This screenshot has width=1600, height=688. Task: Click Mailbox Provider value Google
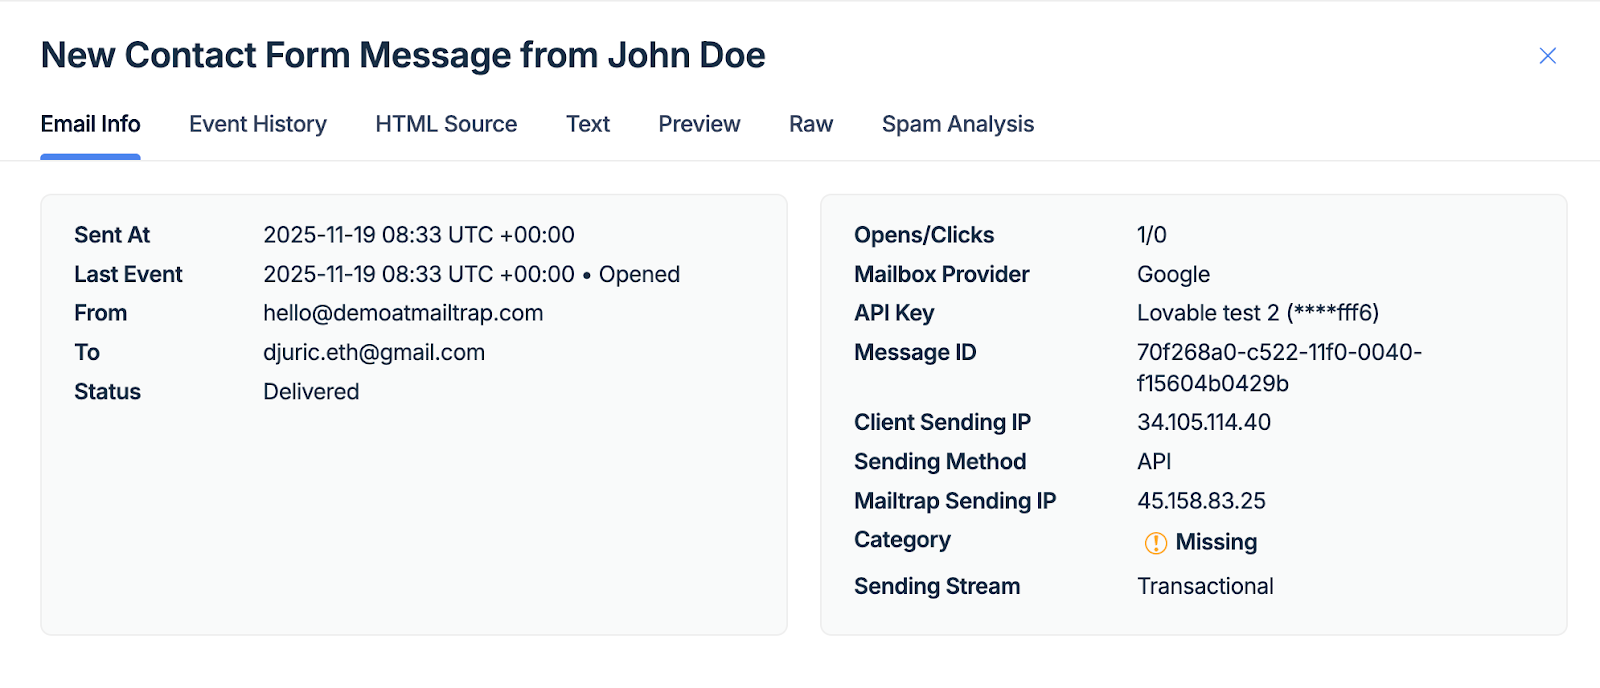coord(1174,274)
